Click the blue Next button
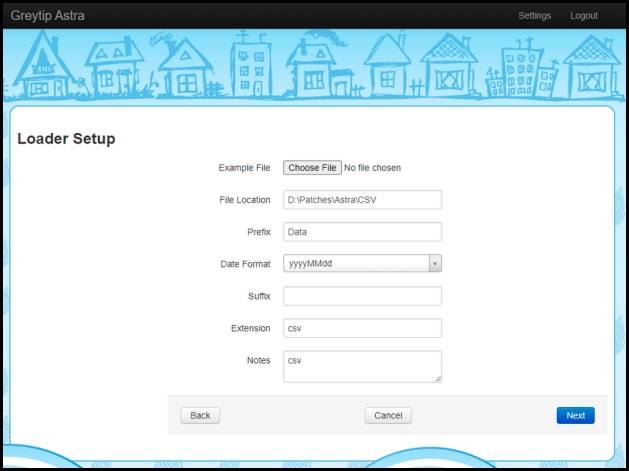629x471 pixels. [x=575, y=416]
